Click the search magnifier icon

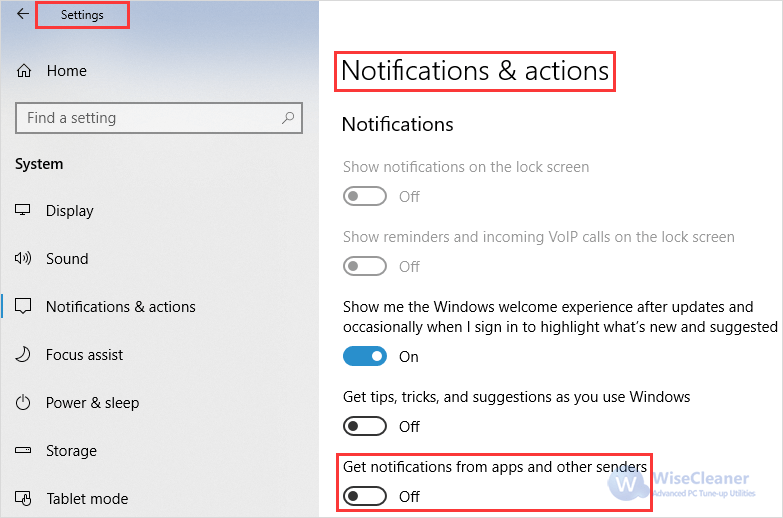(x=288, y=118)
